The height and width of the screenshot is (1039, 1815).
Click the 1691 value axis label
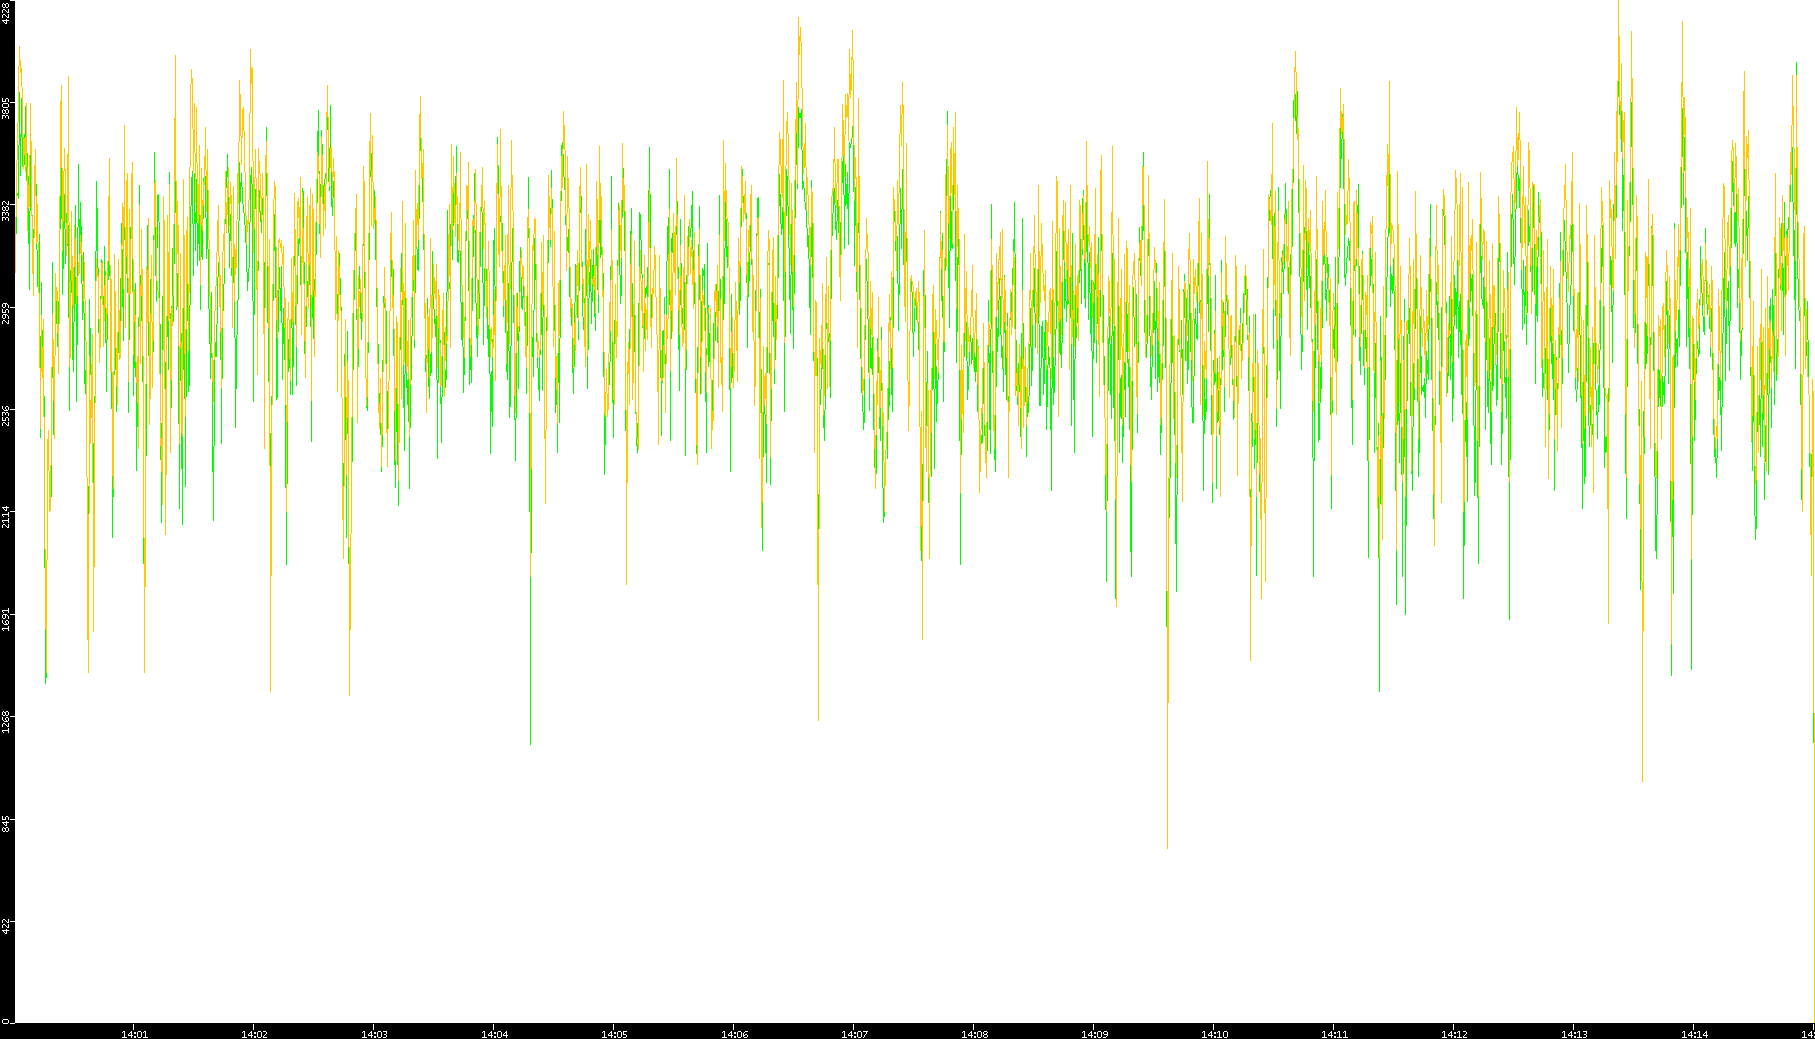click(7, 618)
